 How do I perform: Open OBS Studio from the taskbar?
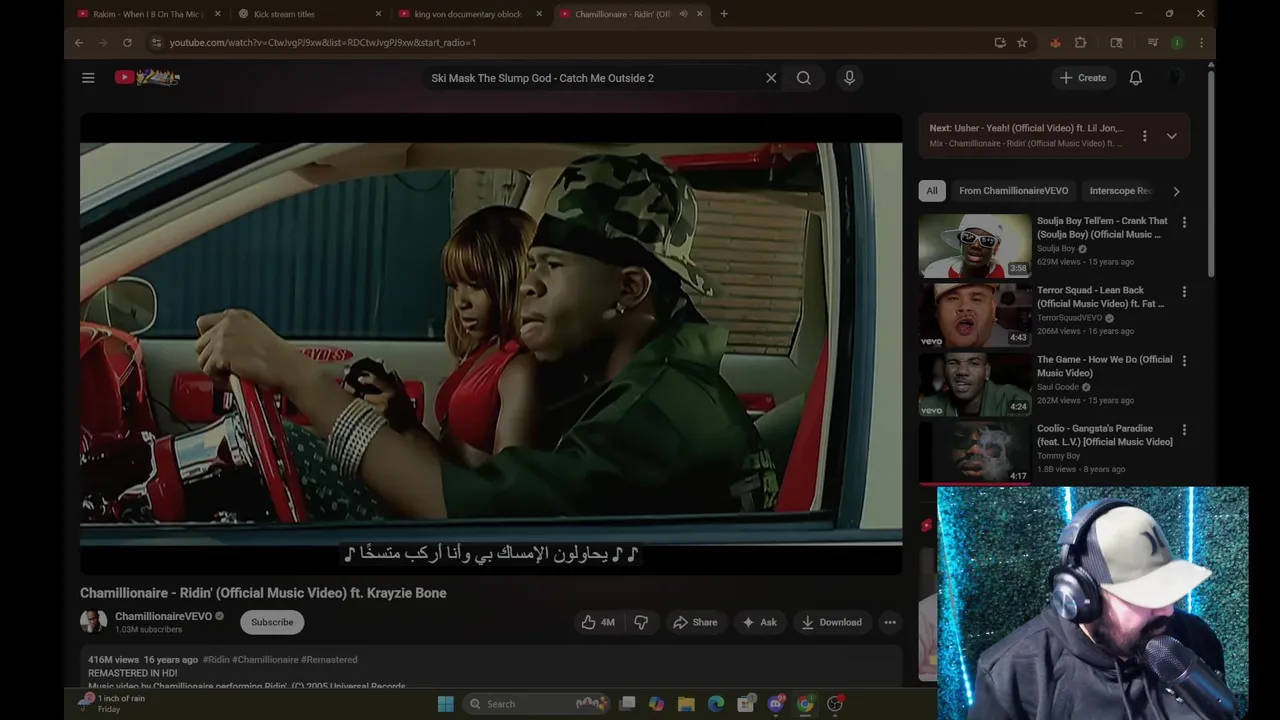835,704
